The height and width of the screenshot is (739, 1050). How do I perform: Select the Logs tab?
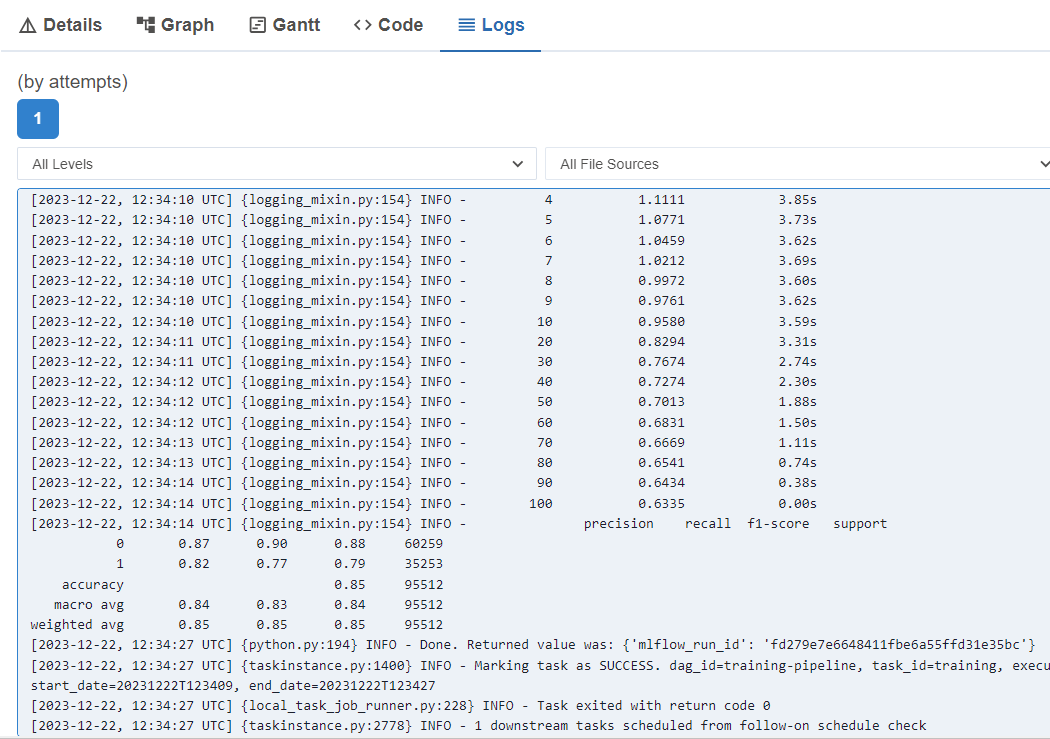[490, 25]
